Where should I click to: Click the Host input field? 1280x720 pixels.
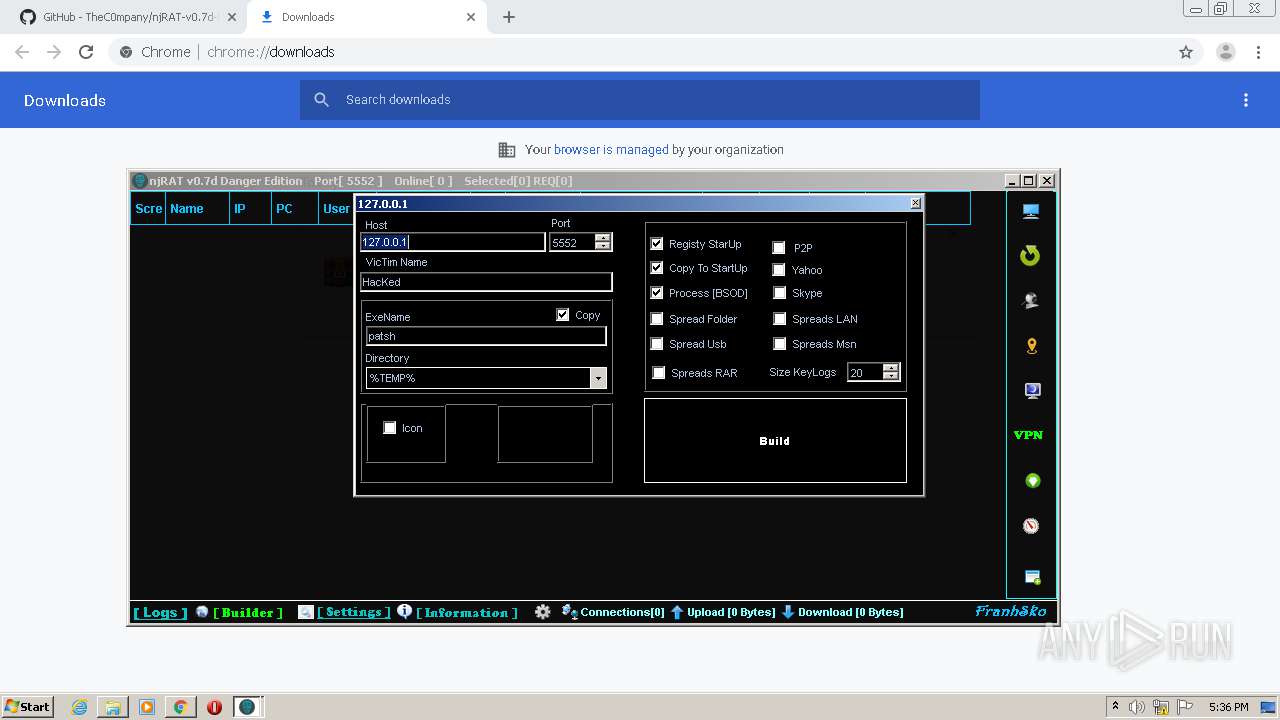click(453, 242)
